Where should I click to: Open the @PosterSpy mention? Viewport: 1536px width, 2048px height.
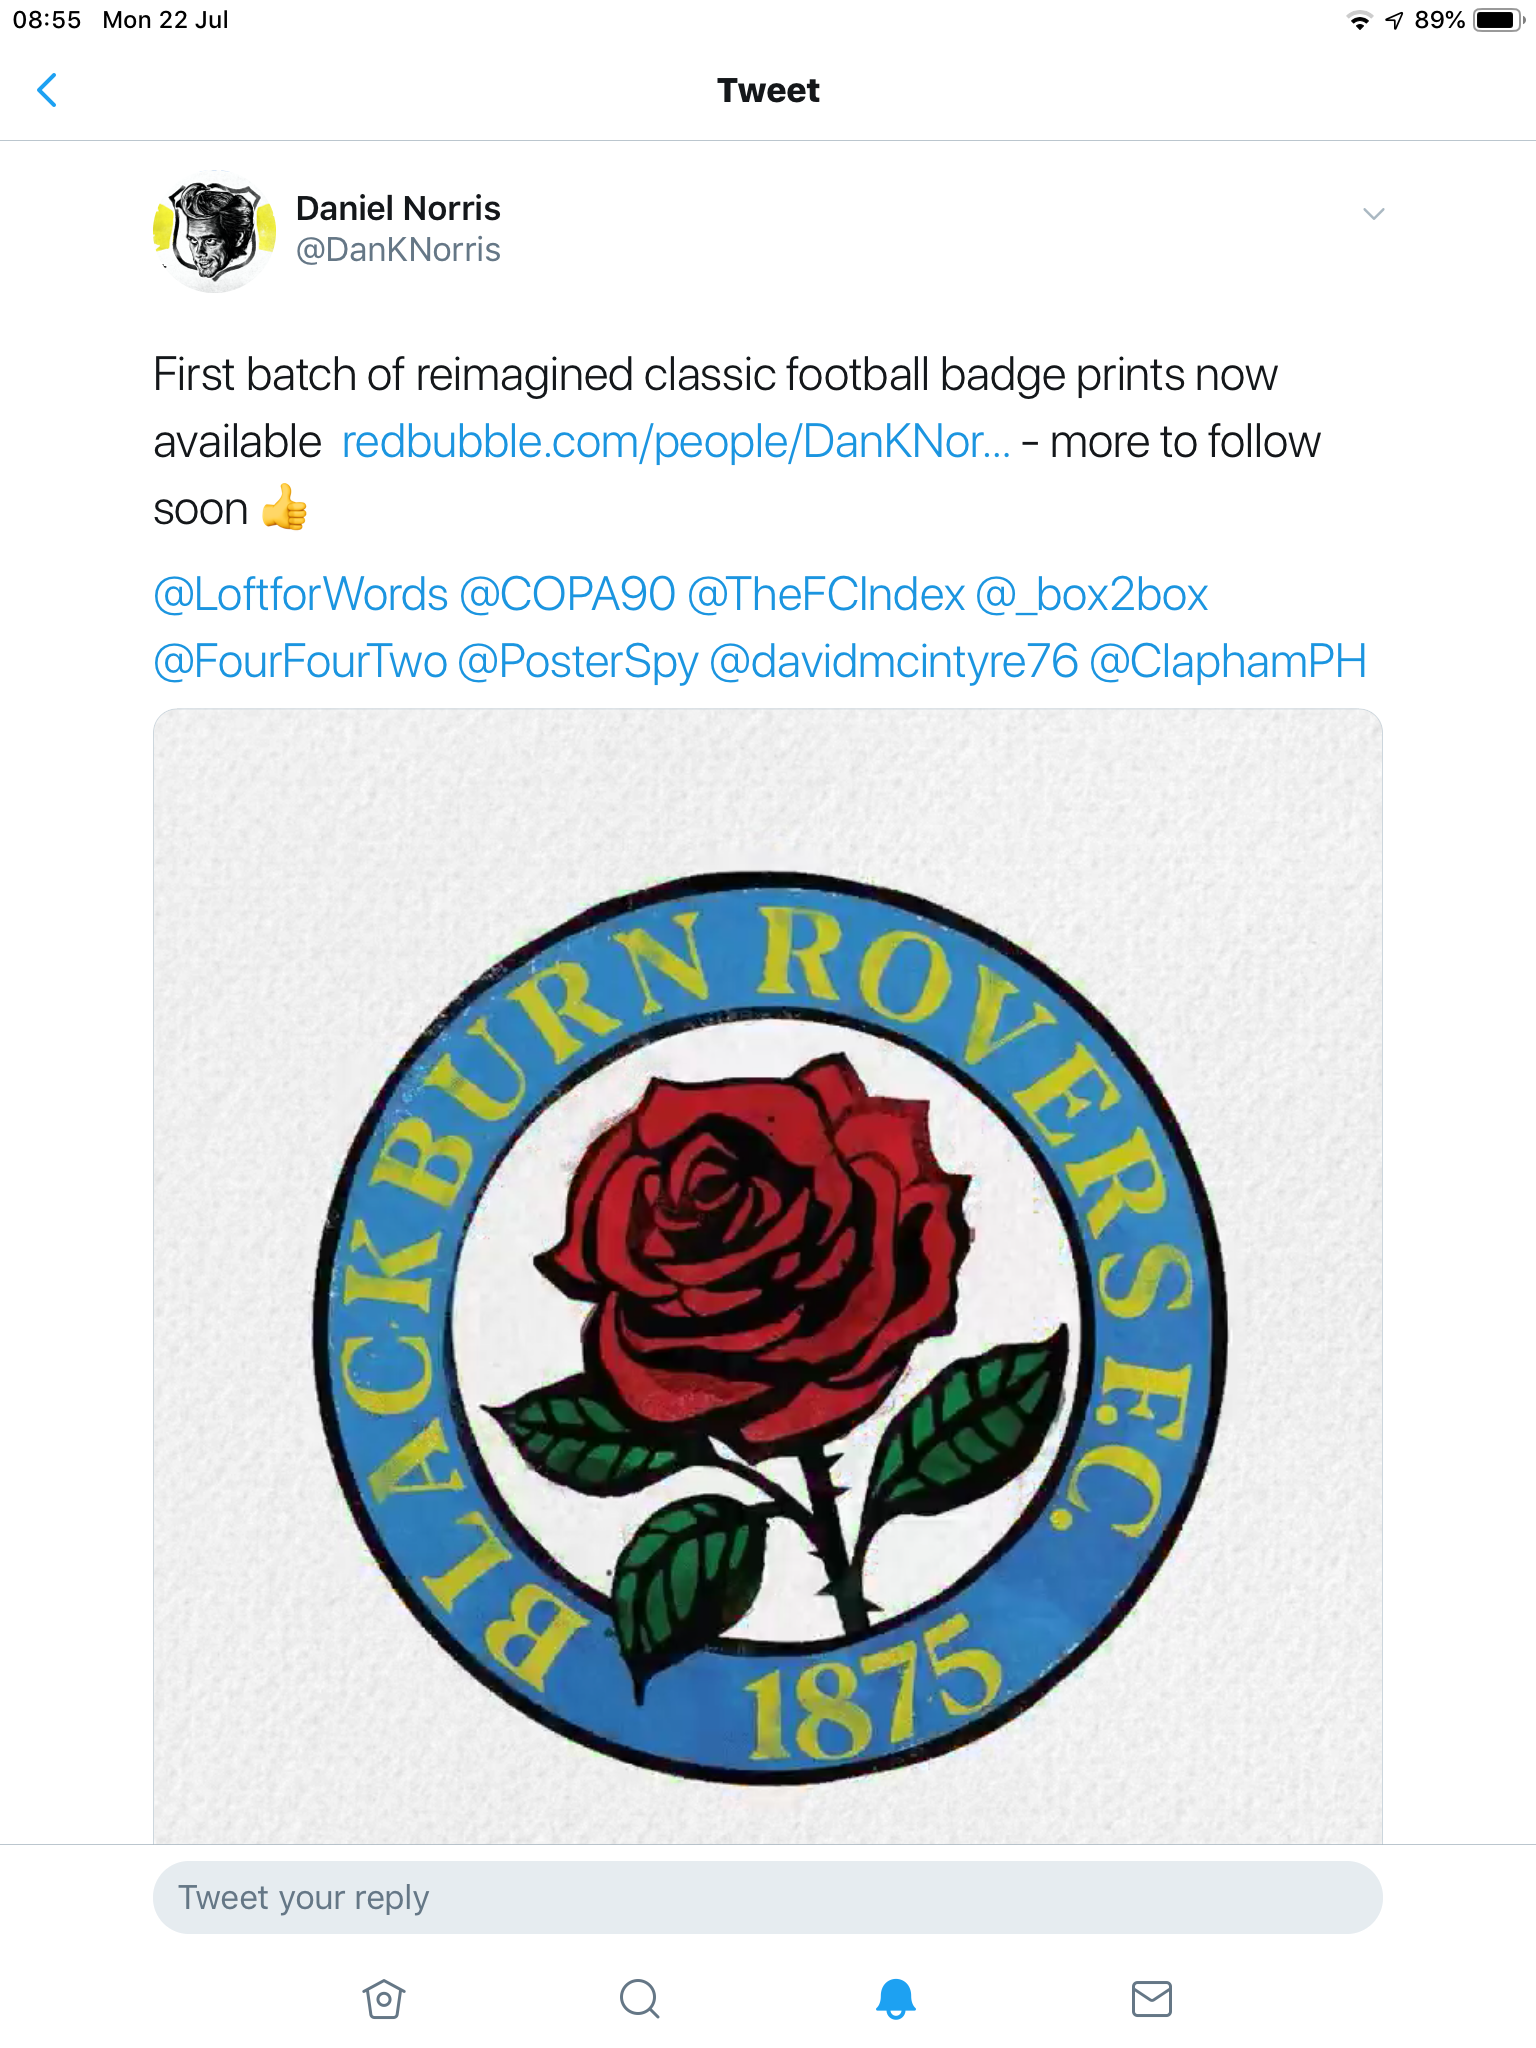point(578,662)
